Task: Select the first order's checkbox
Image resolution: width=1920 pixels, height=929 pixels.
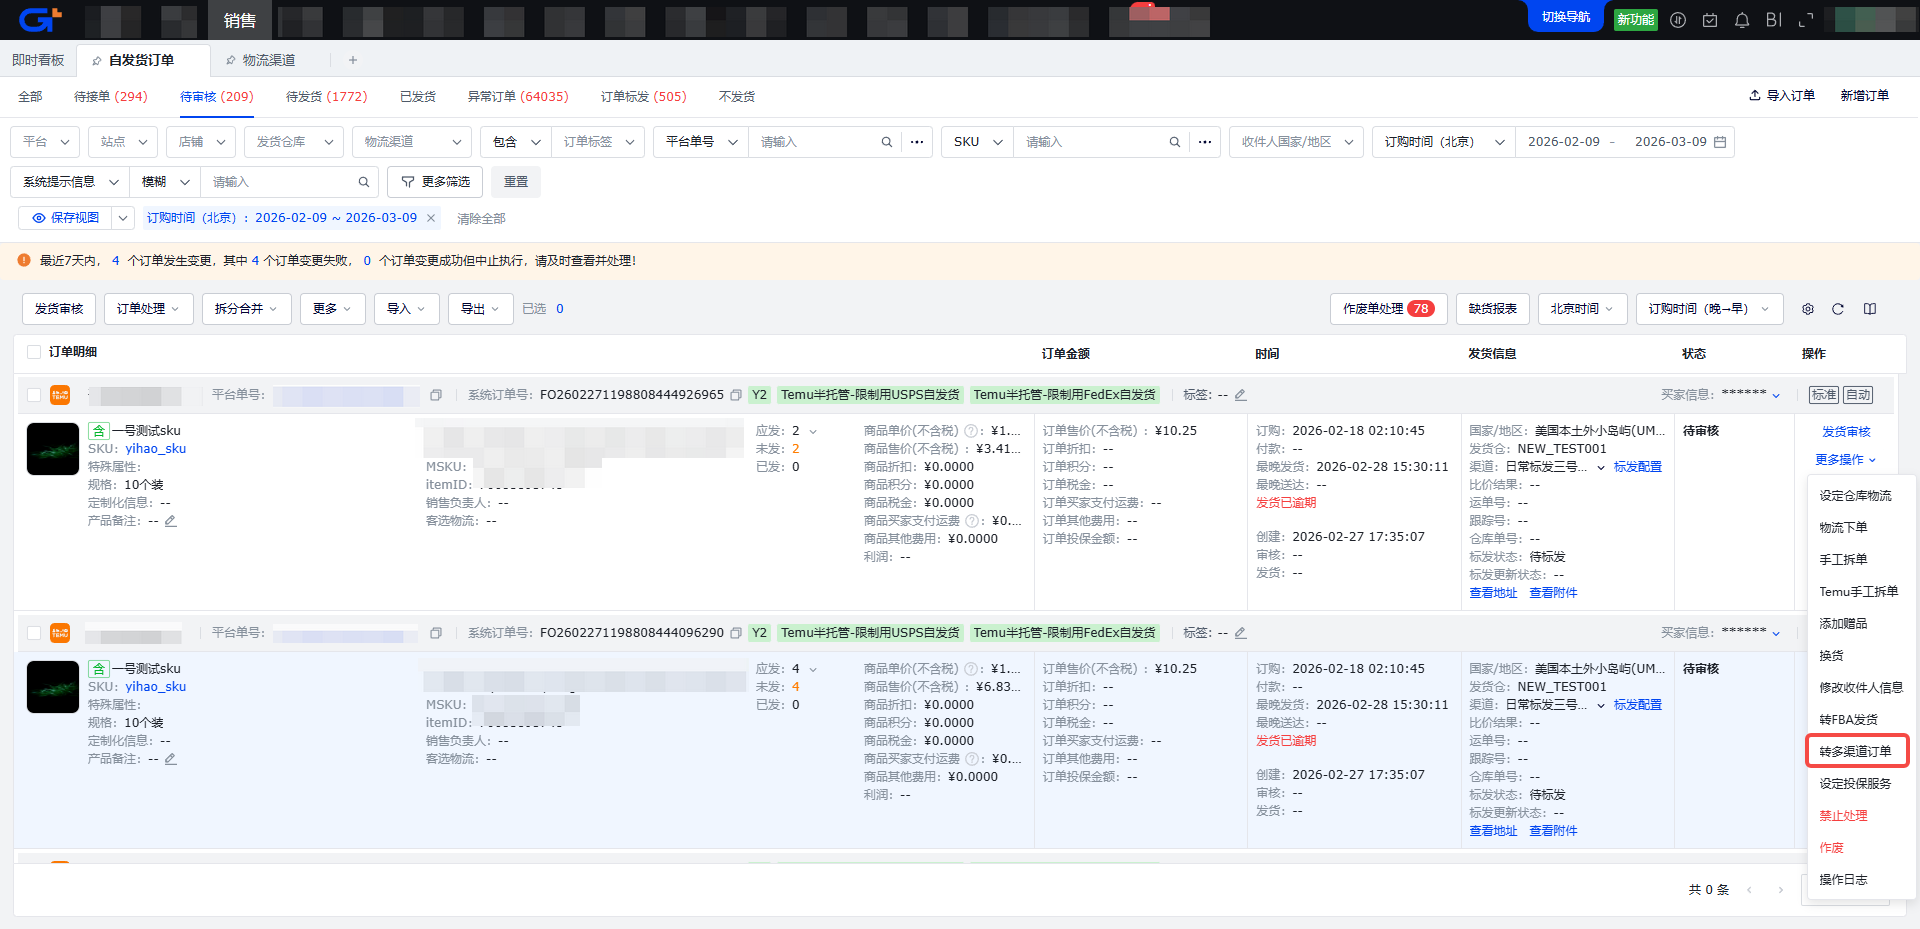Action: click(34, 395)
